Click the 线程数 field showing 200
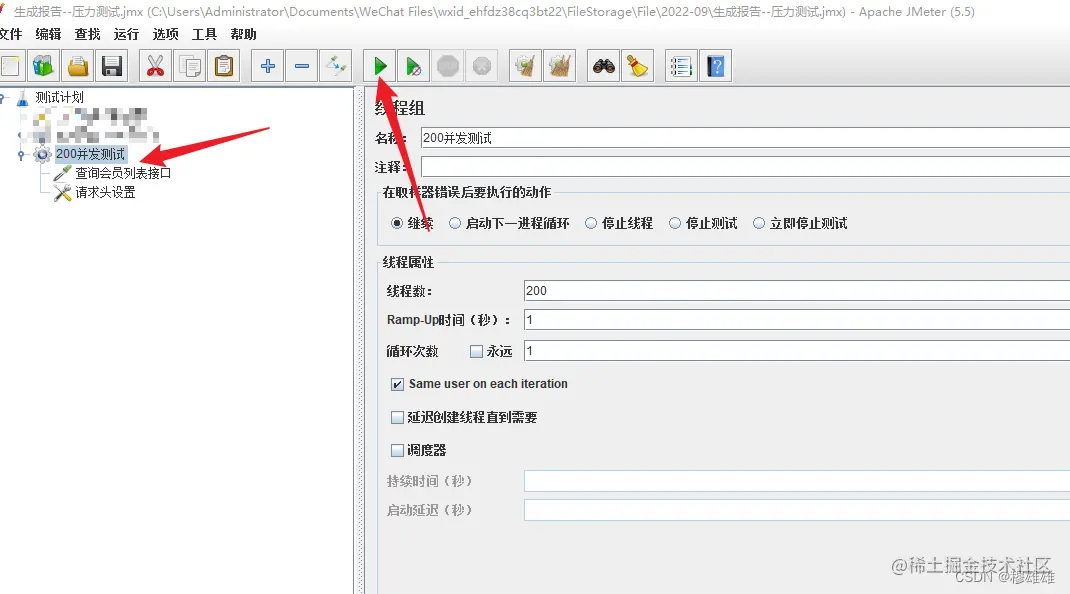The width and height of the screenshot is (1070, 594). coord(797,291)
